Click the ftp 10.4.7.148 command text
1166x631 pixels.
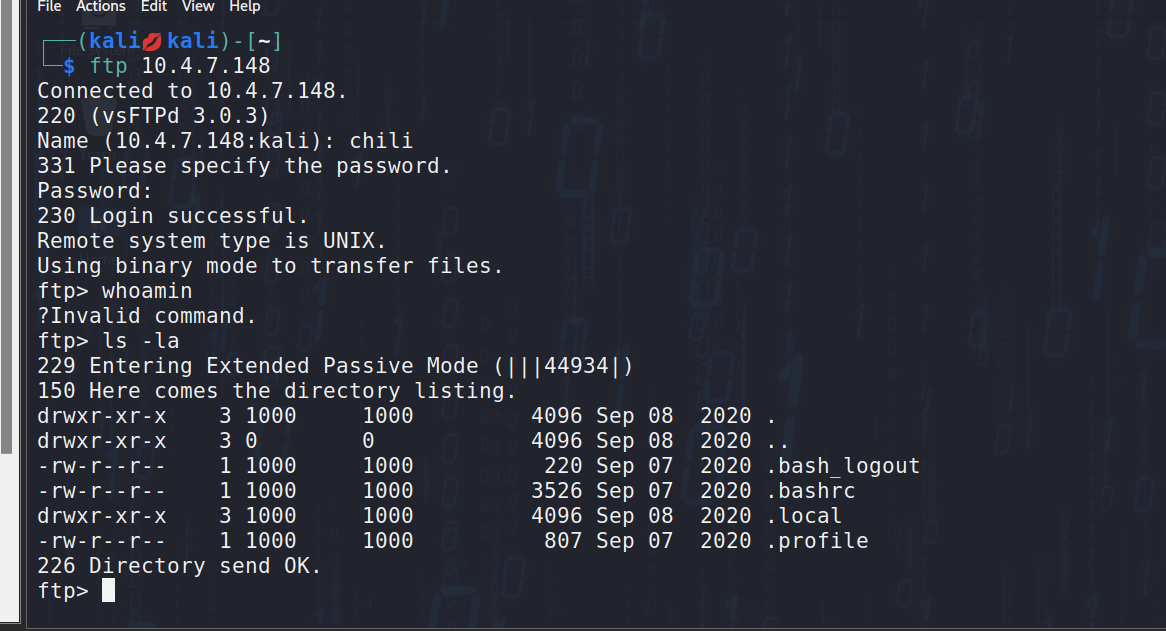click(x=180, y=66)
